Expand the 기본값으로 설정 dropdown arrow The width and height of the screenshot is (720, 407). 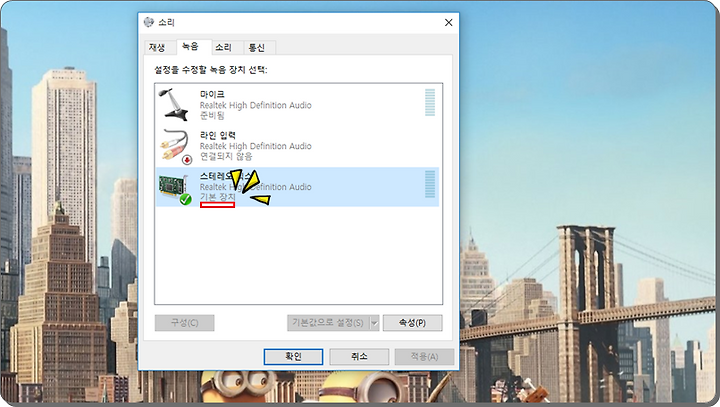(x=374, y=322)
